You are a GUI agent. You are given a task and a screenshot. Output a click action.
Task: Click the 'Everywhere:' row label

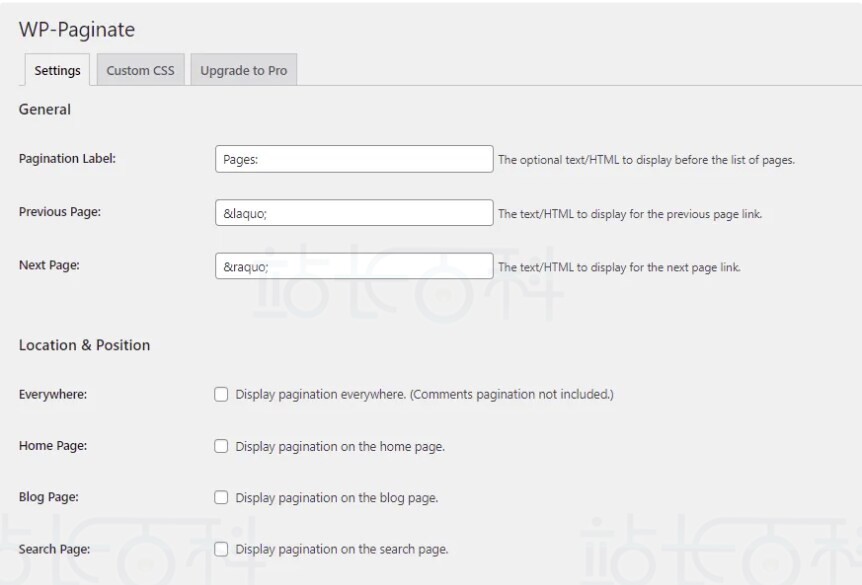click(53, 394)
